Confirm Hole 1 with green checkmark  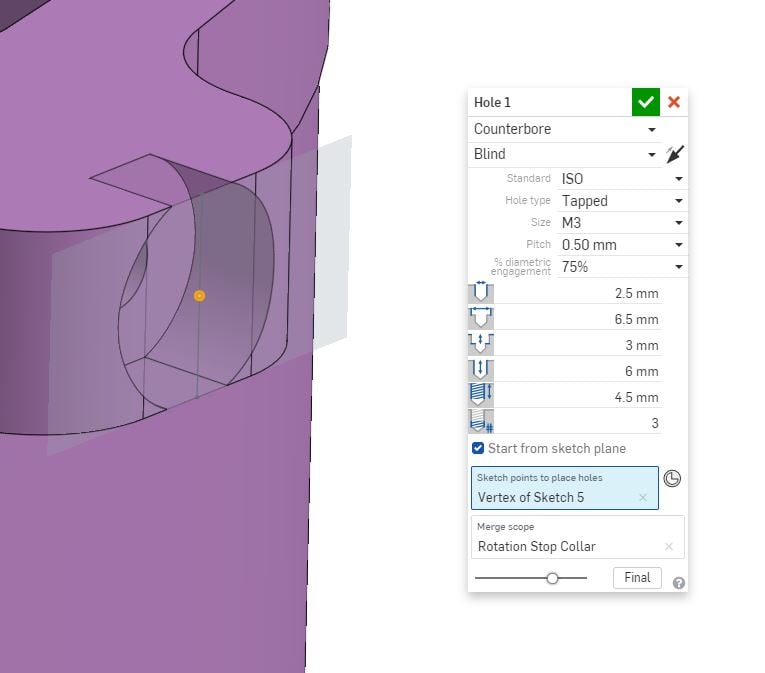click(x=645, y=102)
